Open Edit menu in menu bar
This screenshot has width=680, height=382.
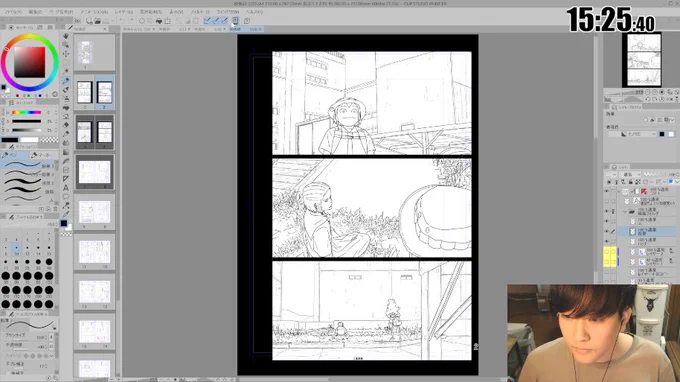click(36, 12)
